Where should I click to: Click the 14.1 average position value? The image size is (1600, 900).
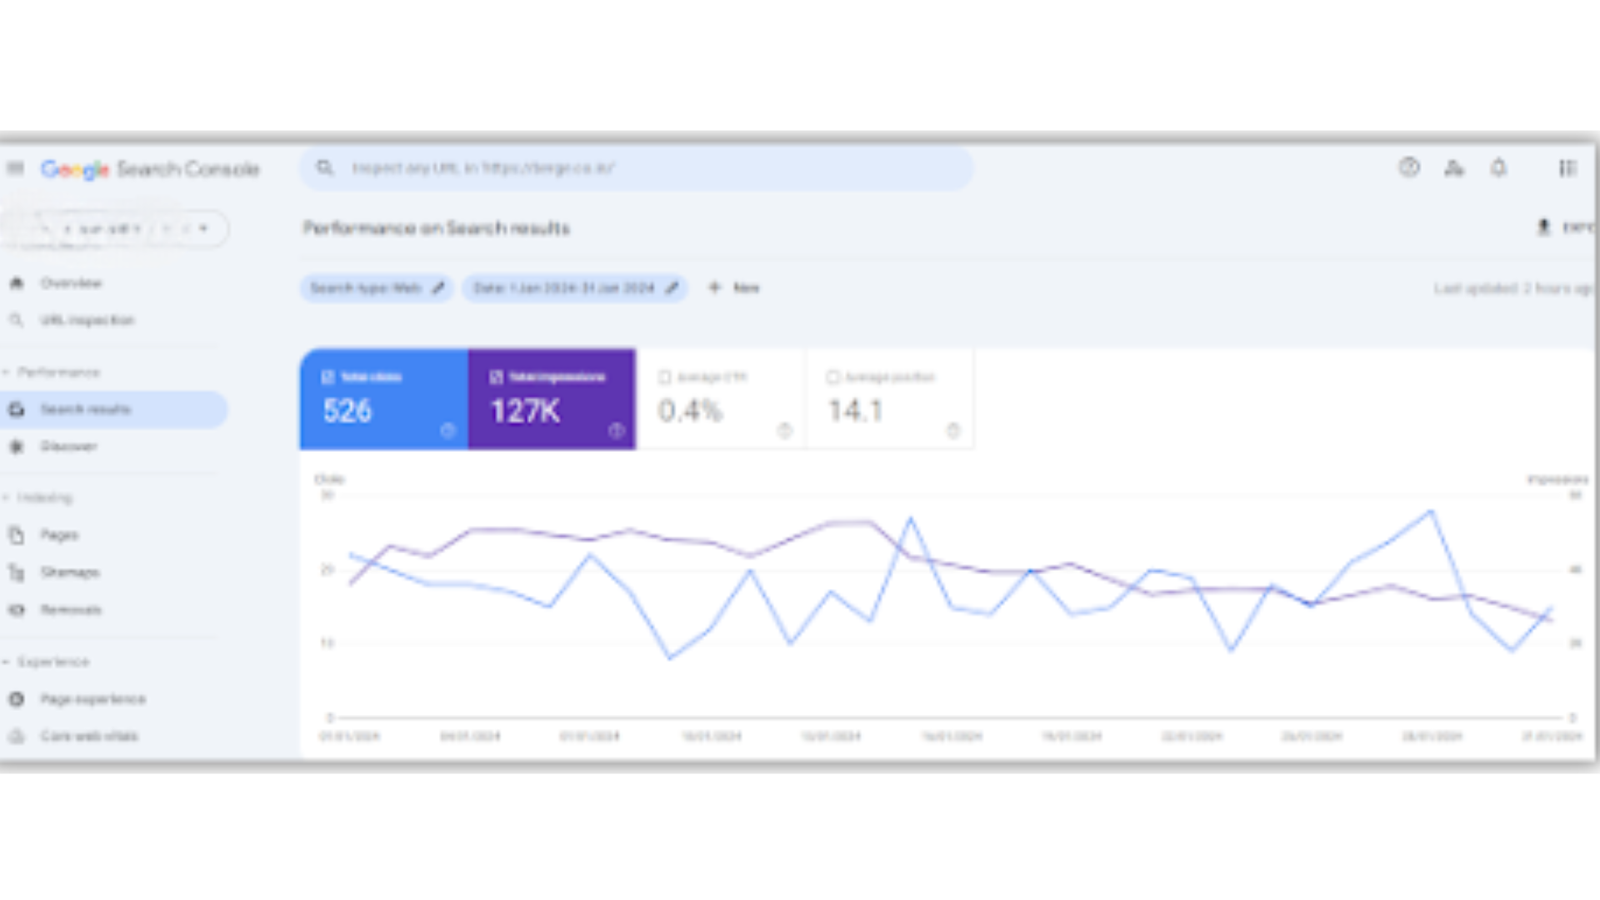click(x=855, y=410)
